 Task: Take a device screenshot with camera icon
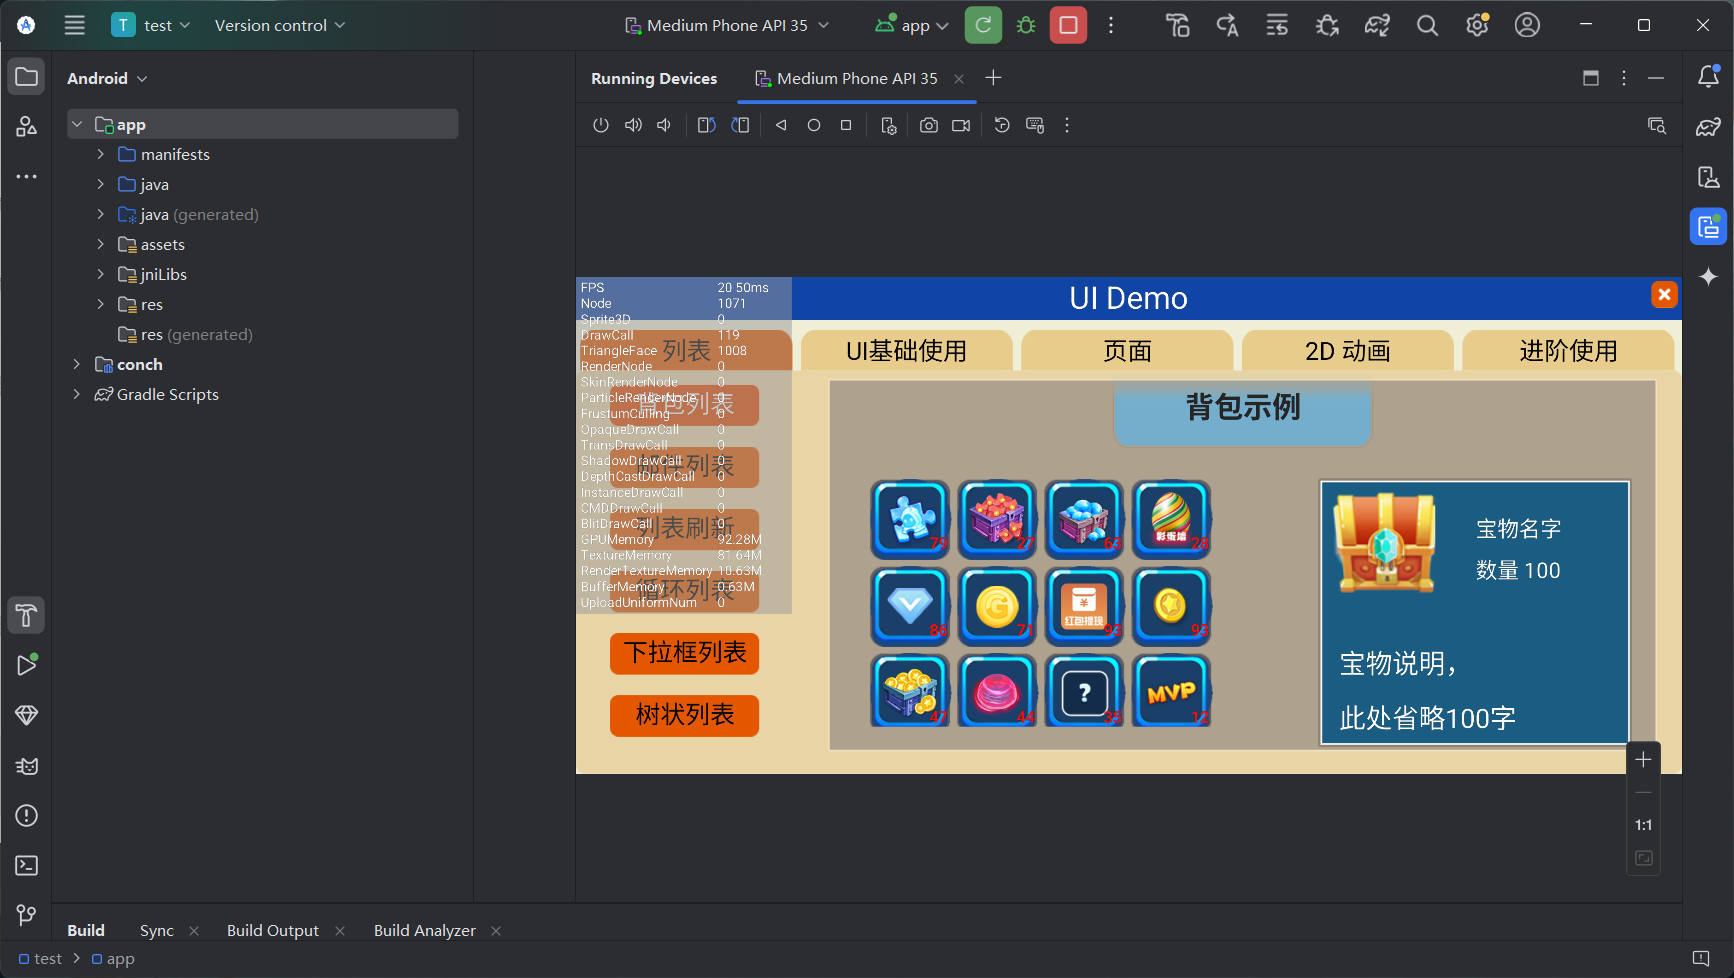929,125
